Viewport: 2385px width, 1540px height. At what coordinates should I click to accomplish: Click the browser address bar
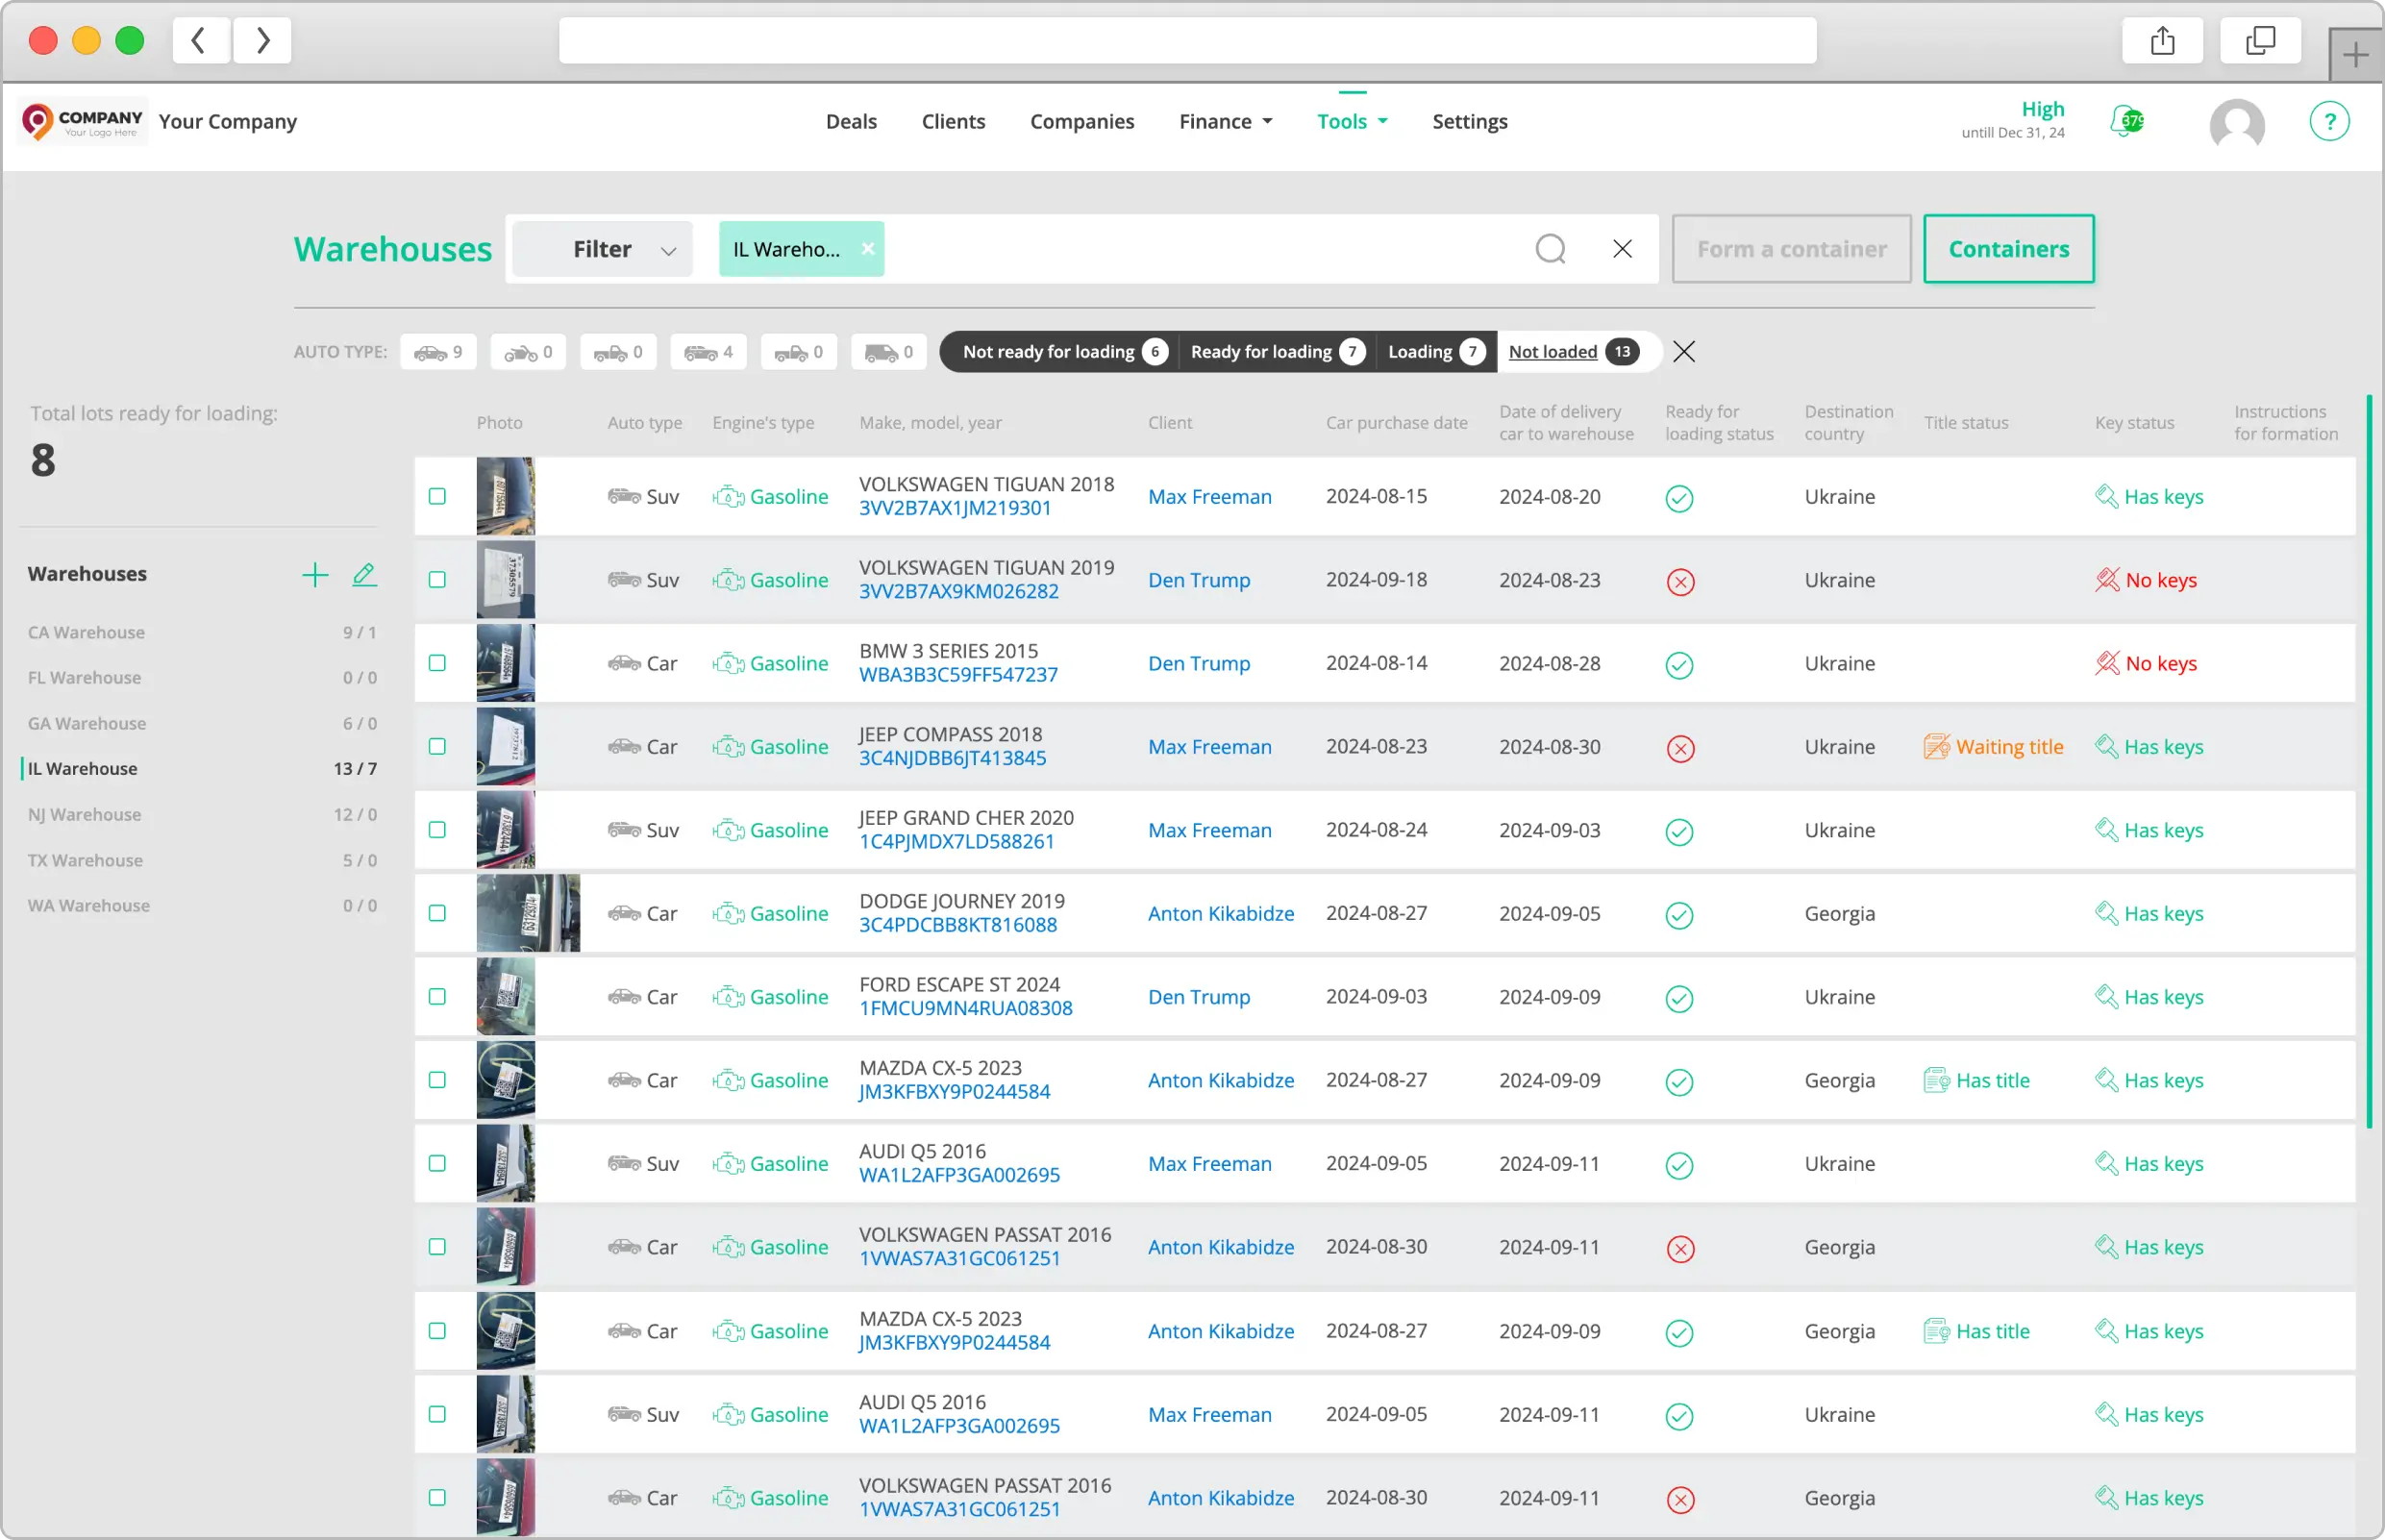pos(1187,40)
